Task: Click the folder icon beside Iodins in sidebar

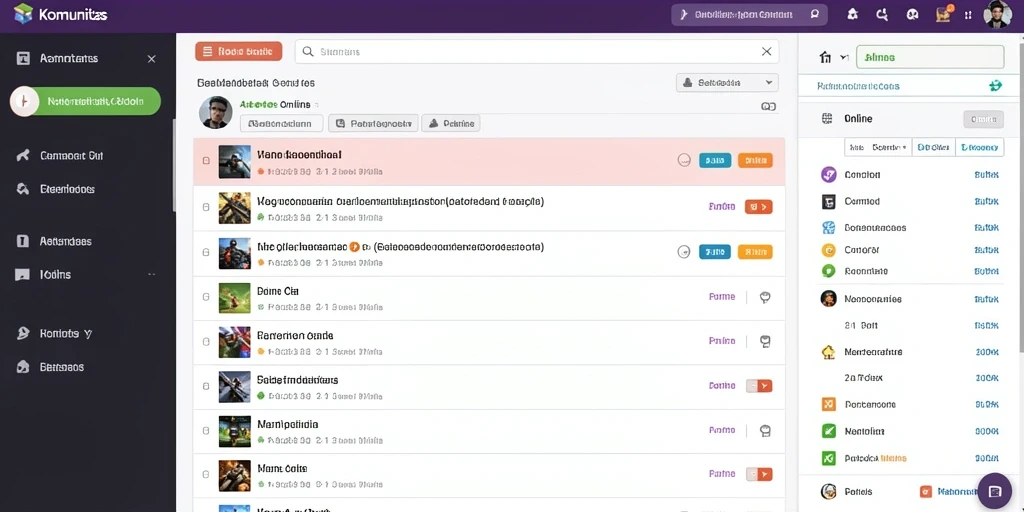Action: [x=23, y=274]
